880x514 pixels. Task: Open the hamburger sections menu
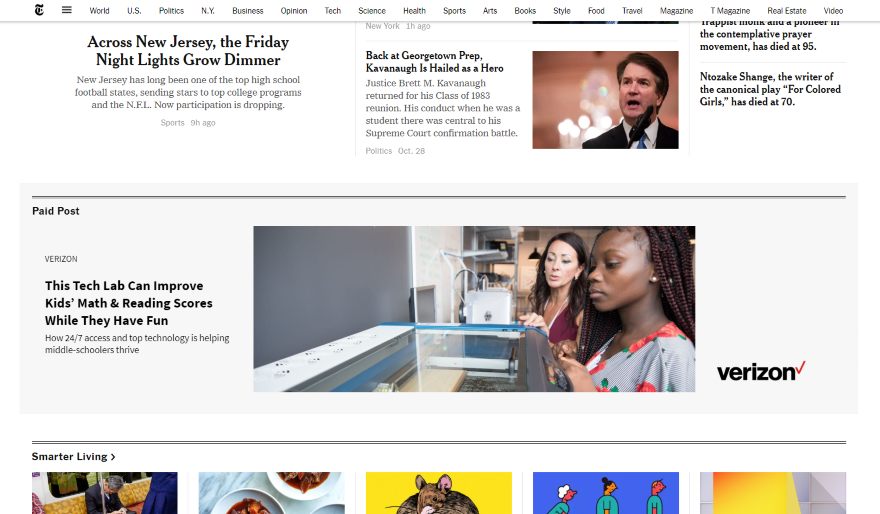coord(66,10)
